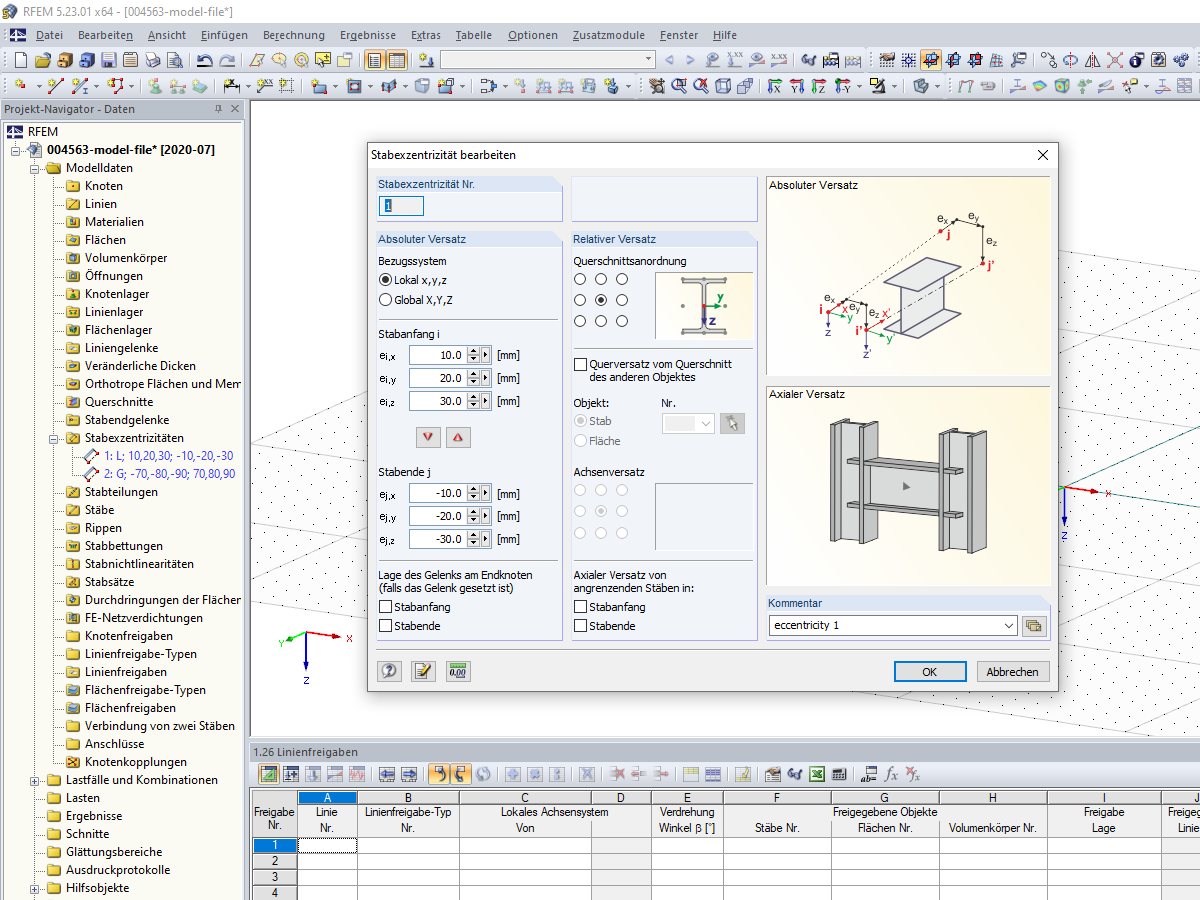Toggle the Project Navigator display icon
1200x900 pixels.
click(x=375, y=60)
